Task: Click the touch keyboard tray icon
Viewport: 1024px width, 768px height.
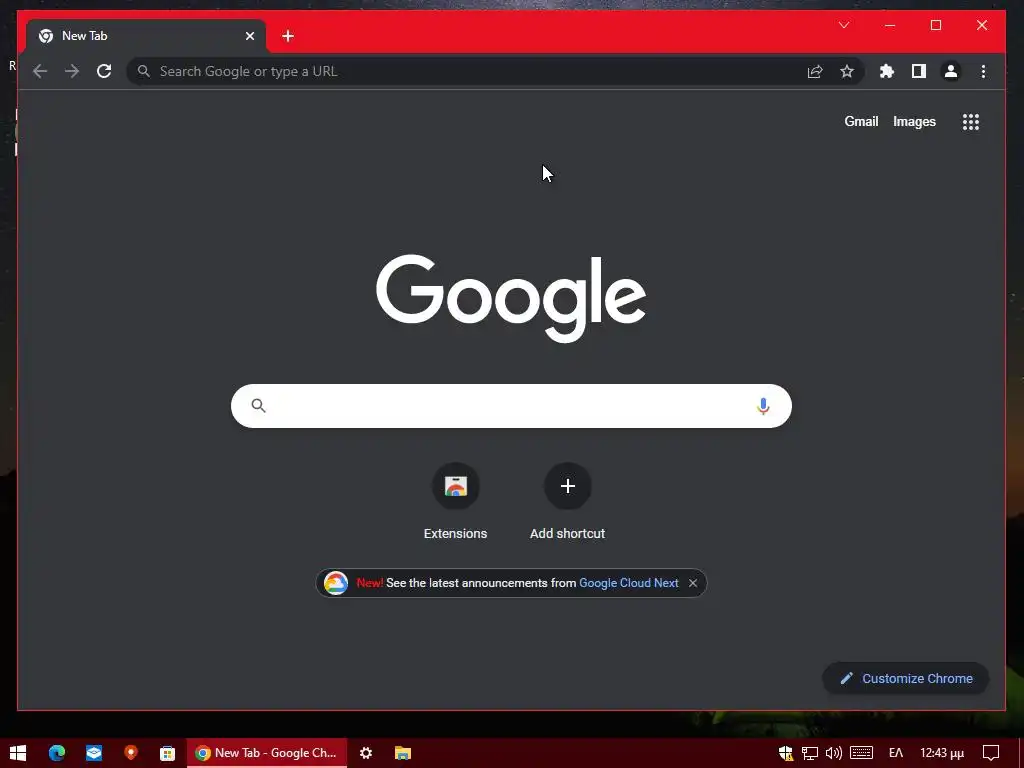Action: point(862,753)
